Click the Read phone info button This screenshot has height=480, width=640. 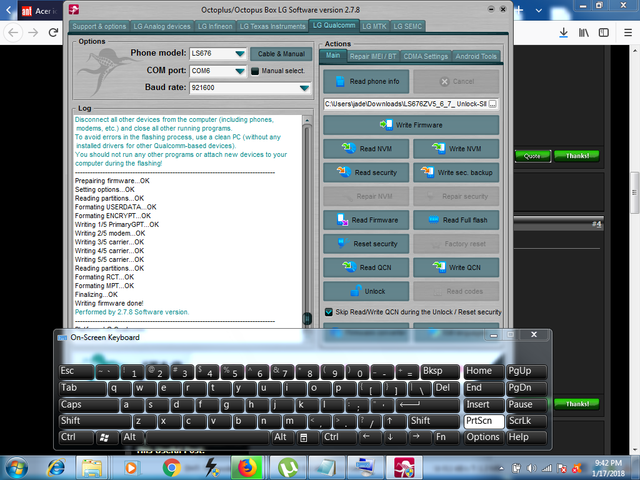pos(366,82)
